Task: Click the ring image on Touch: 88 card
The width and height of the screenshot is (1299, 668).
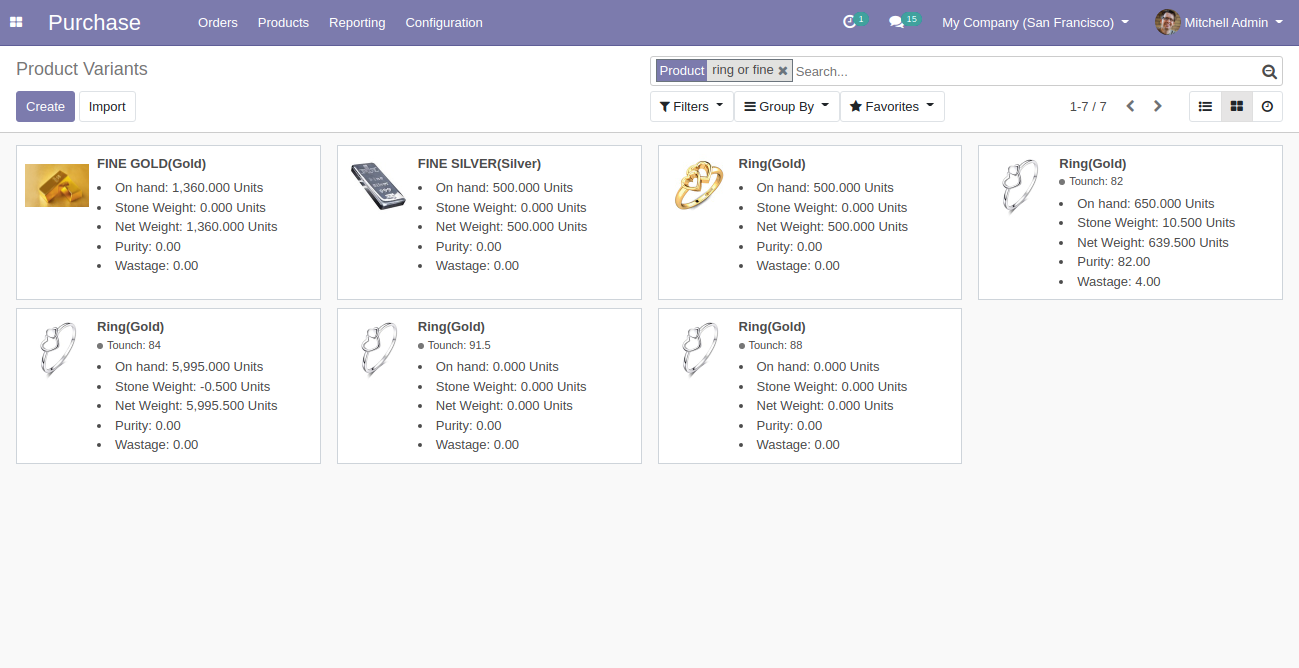Action: [698, 349]
